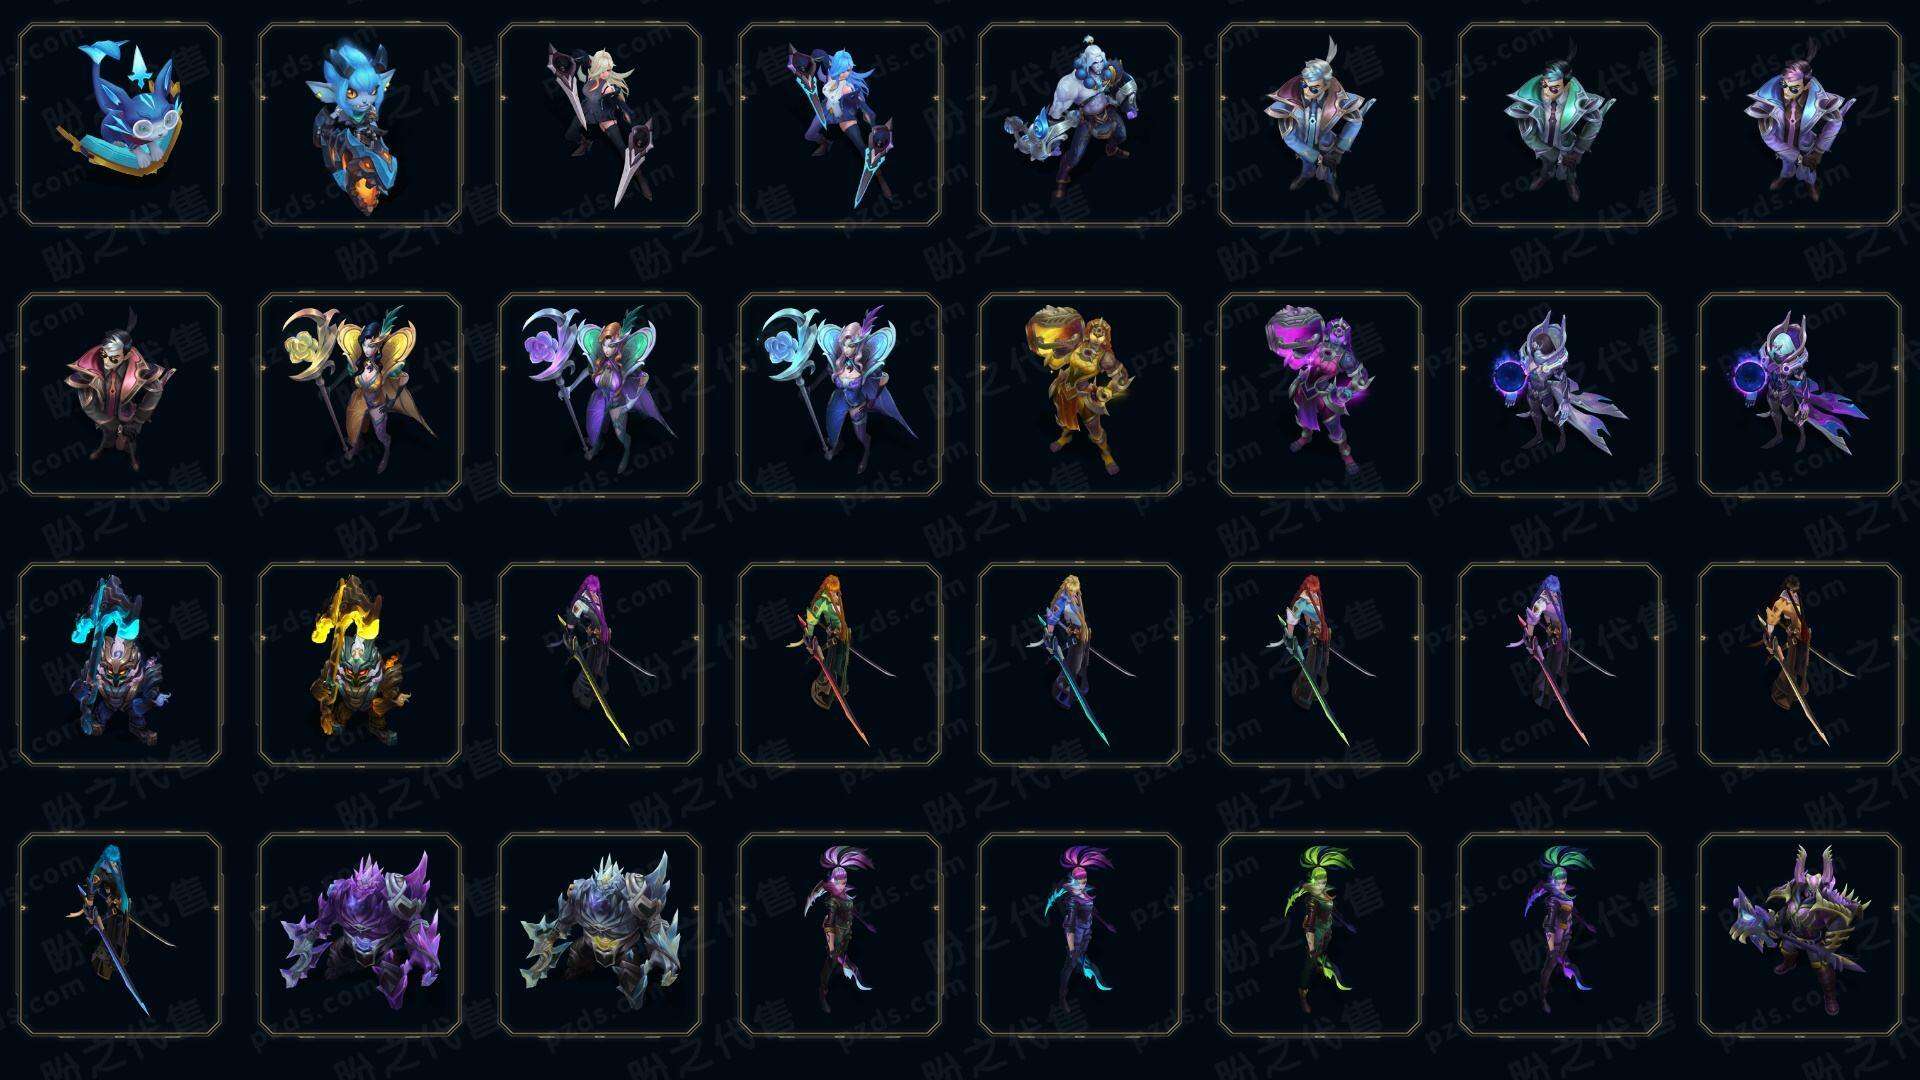Select the pink-ponytail assassin with cyan blade
Viewport: 1920px width, 1080px height.
[x=1080, y=934]
